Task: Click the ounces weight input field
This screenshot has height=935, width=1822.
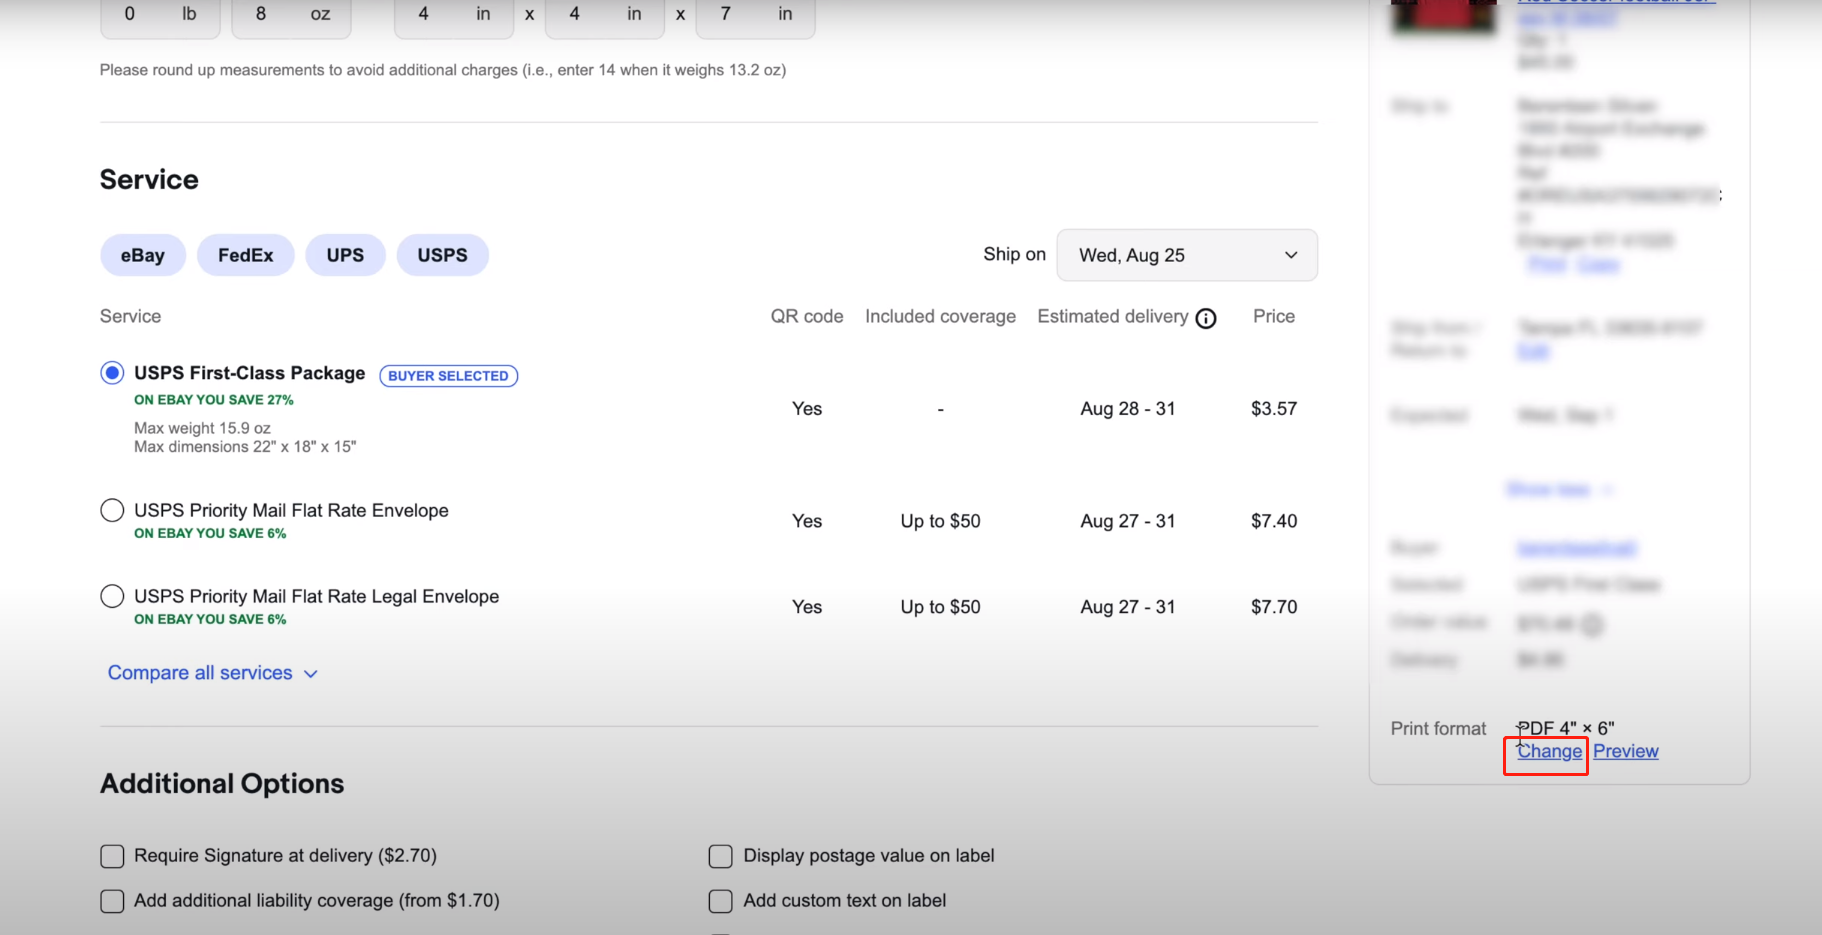Action: point(291,17)
